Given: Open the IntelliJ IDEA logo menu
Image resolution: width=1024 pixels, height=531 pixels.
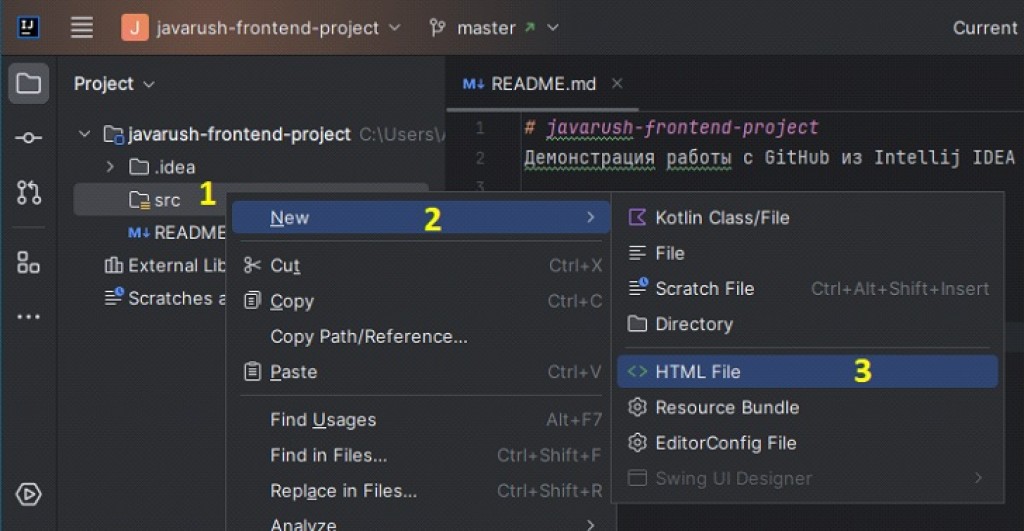Looking at the screenshot, I should (x=28, y=27).
